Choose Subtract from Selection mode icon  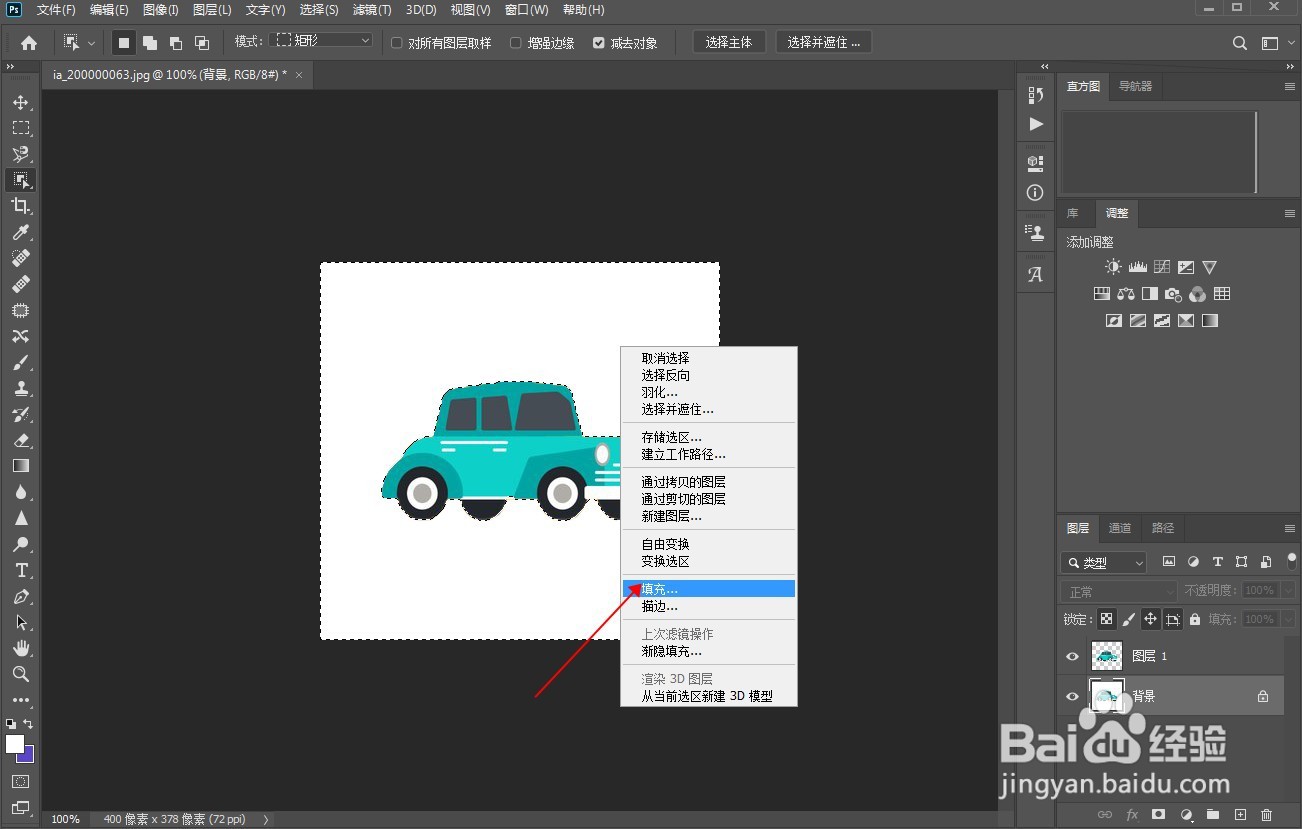click(176, 43)
